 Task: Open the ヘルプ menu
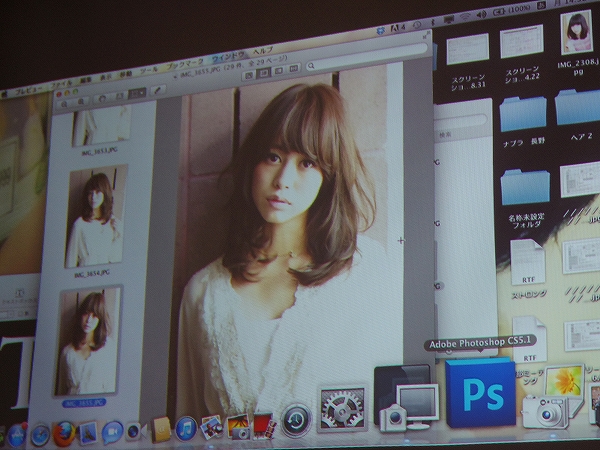(263, 51)
